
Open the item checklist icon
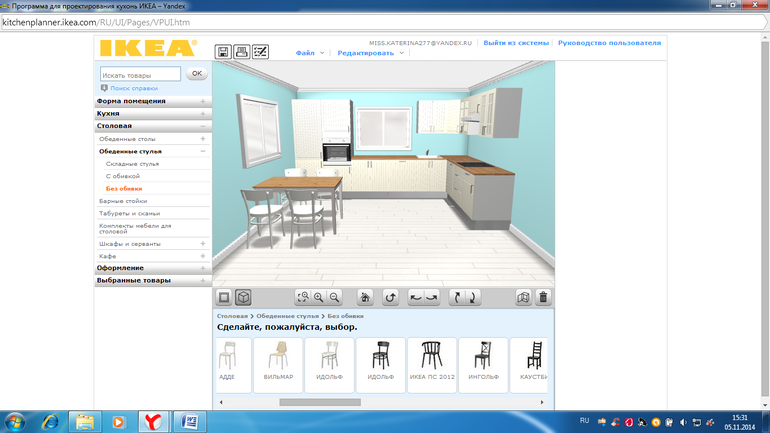[x=260, y=51]
